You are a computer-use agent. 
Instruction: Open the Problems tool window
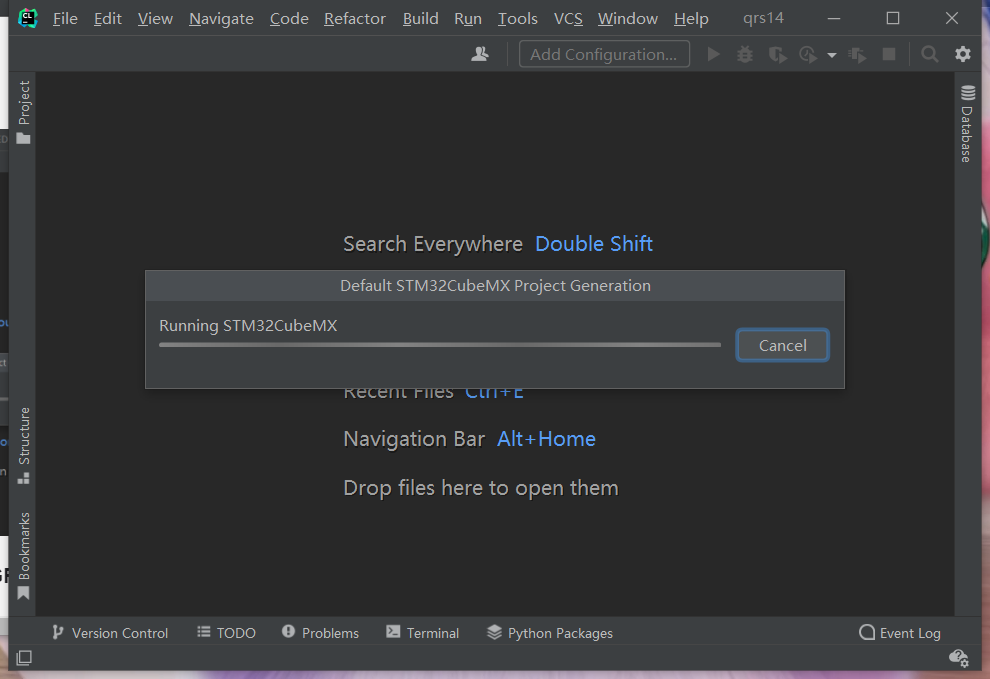click(320, 633)
